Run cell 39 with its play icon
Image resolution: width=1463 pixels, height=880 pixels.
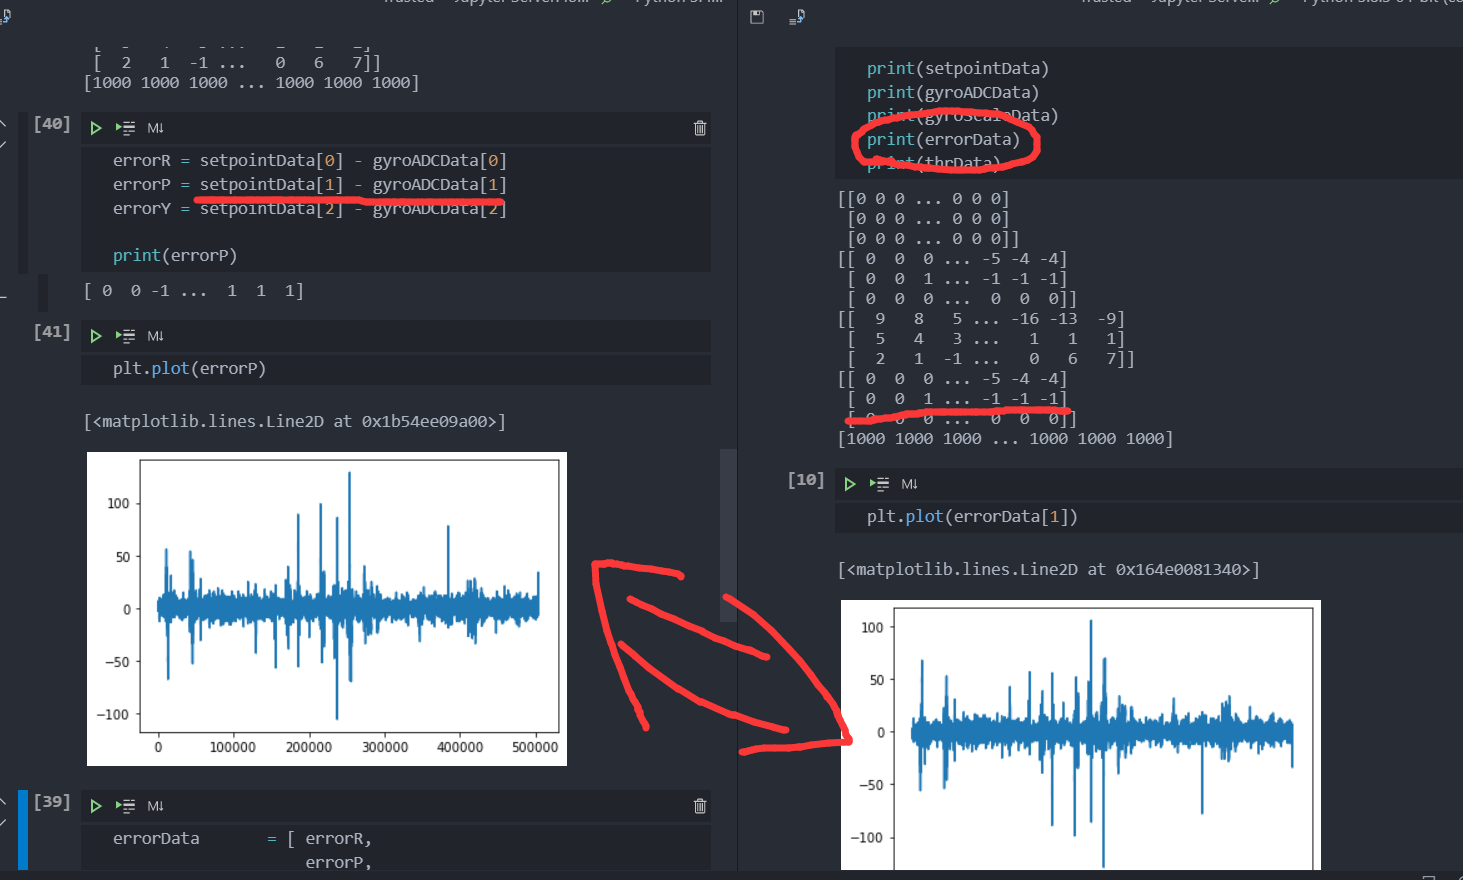coord(96,806)
